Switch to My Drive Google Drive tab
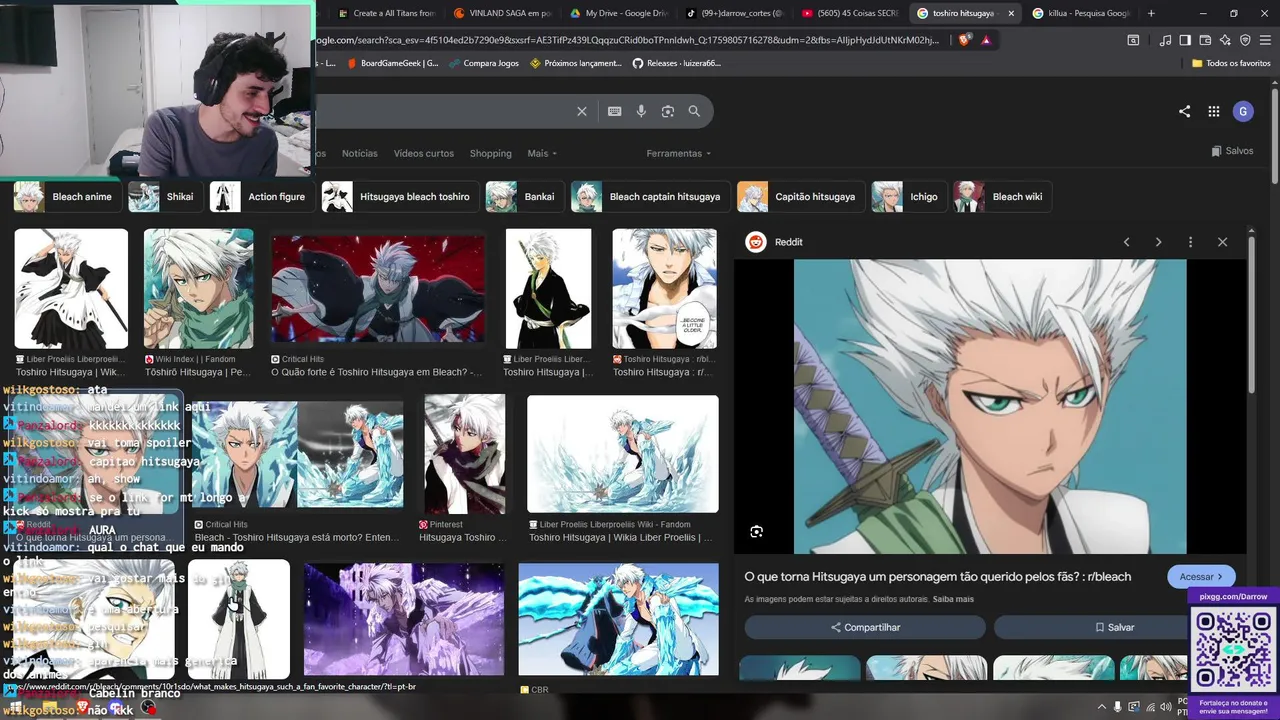The image size is (1280, 720). tap(617, 13)
